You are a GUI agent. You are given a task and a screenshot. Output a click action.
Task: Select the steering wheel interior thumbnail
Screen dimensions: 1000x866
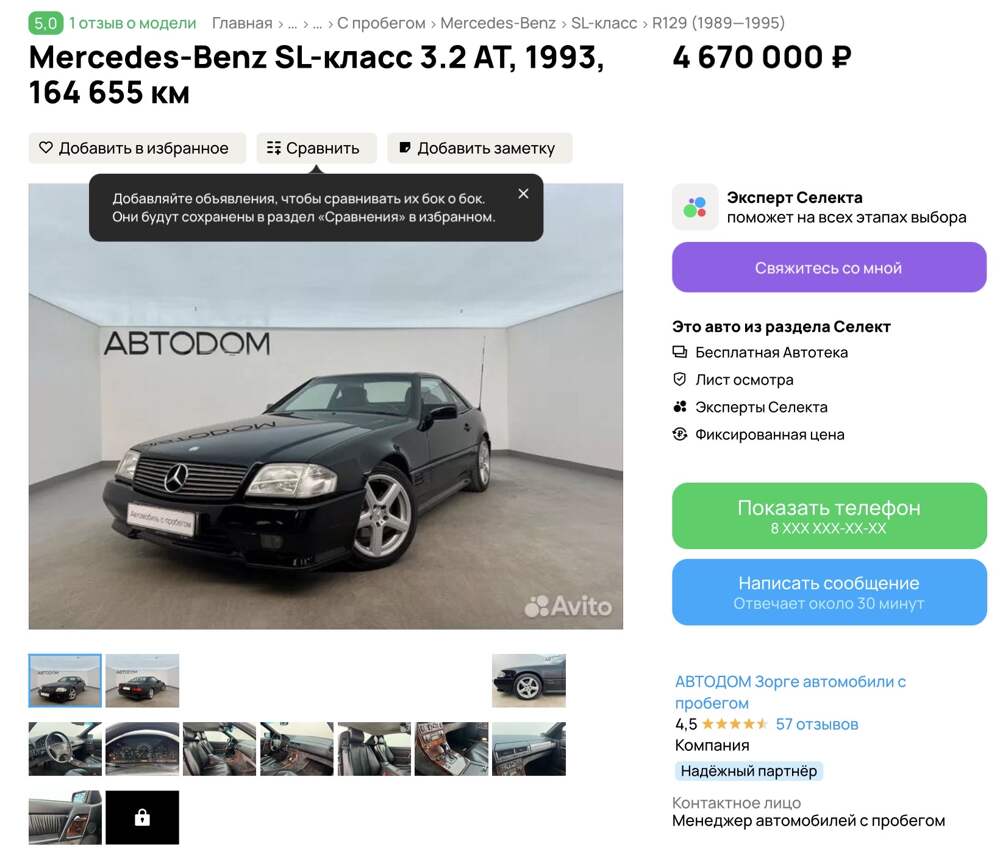point(65,749)
